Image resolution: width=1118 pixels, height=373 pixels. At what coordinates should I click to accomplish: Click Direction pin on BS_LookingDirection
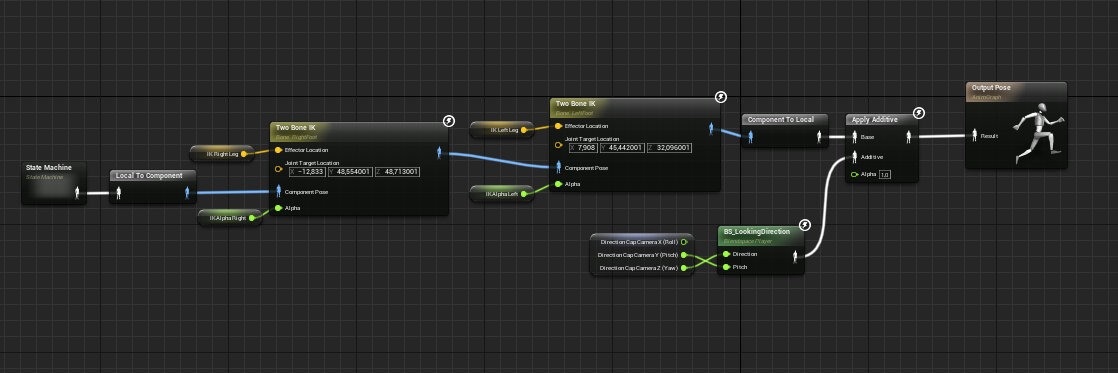point(726,254)
